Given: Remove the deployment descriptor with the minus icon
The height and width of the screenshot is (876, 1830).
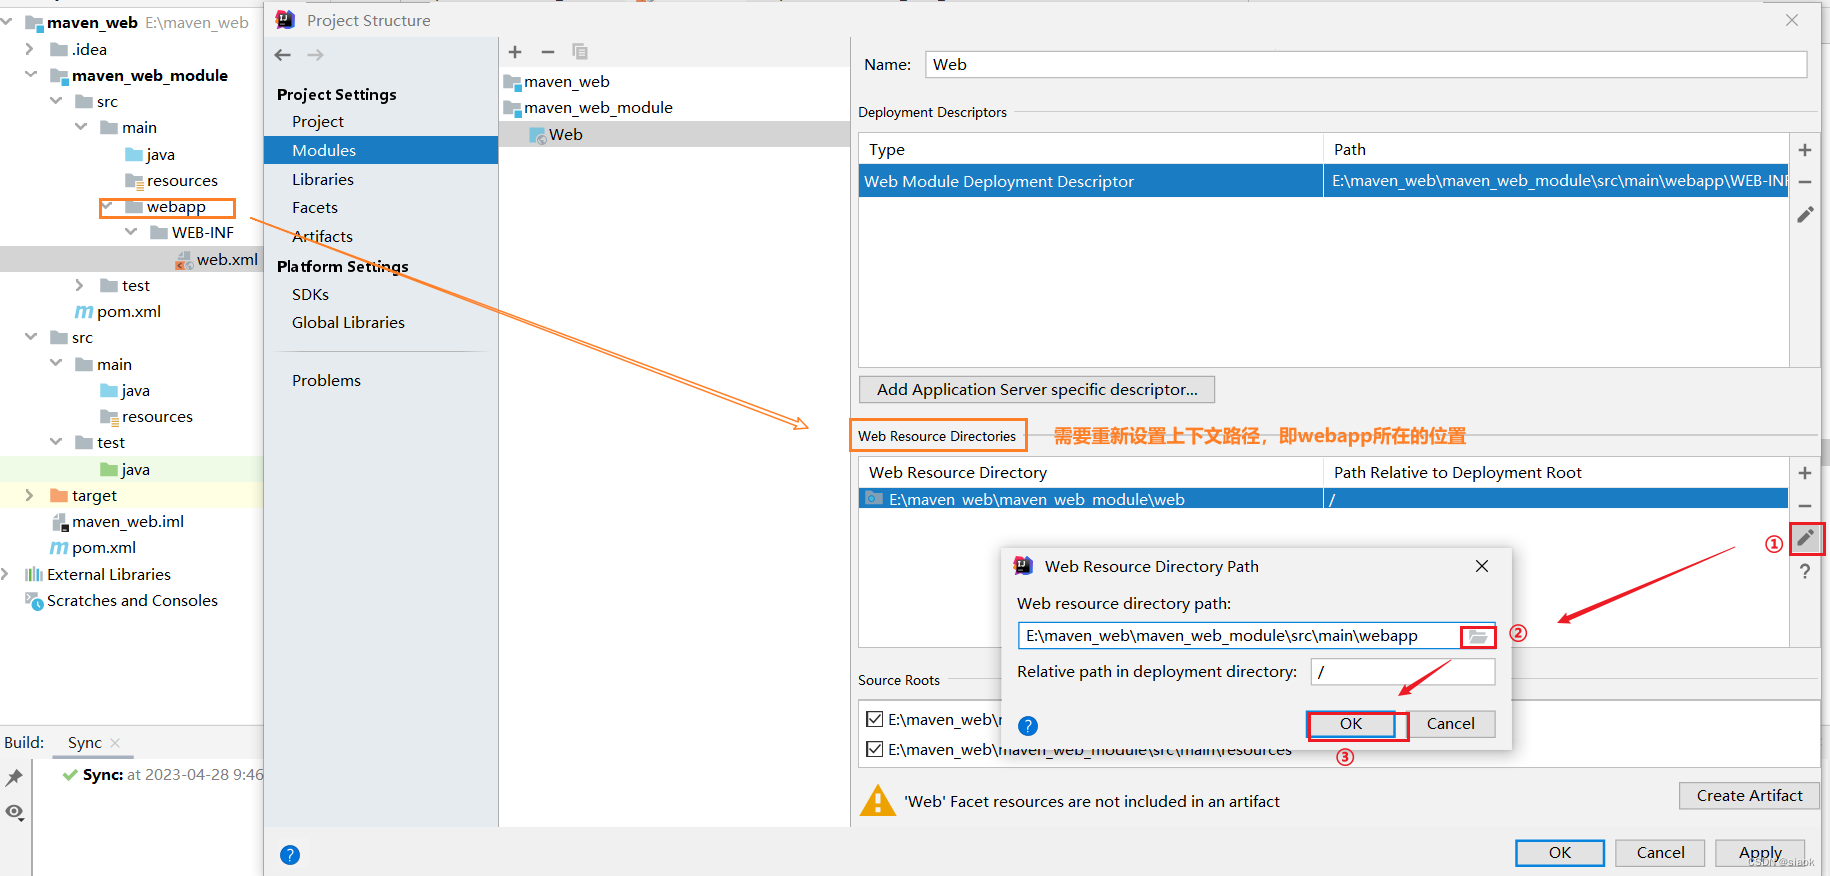Looking at the screenshot, I should 1805,182.
